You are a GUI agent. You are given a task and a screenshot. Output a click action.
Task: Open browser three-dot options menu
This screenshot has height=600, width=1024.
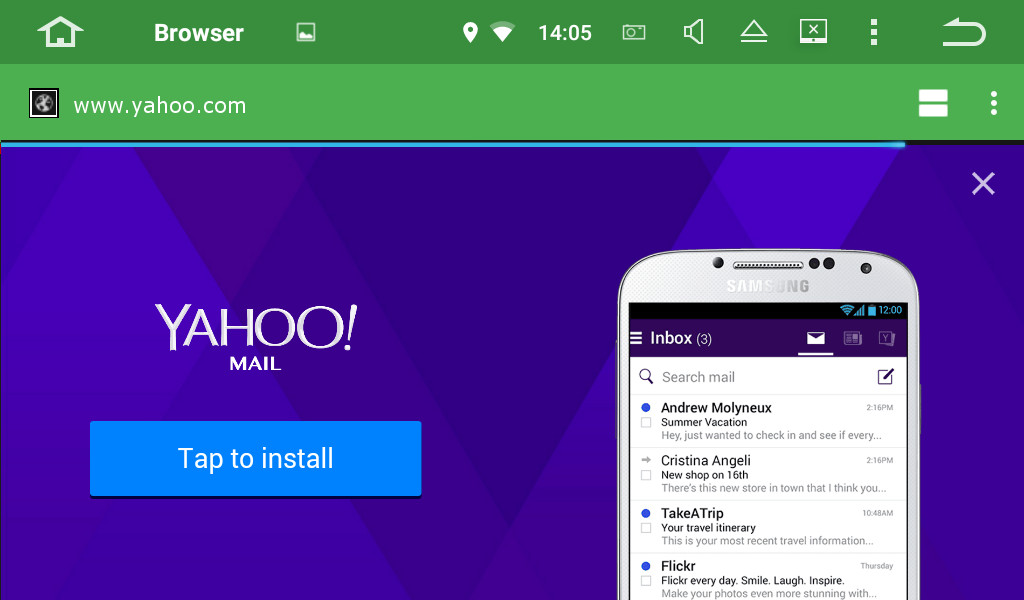[x=993, y=103]
